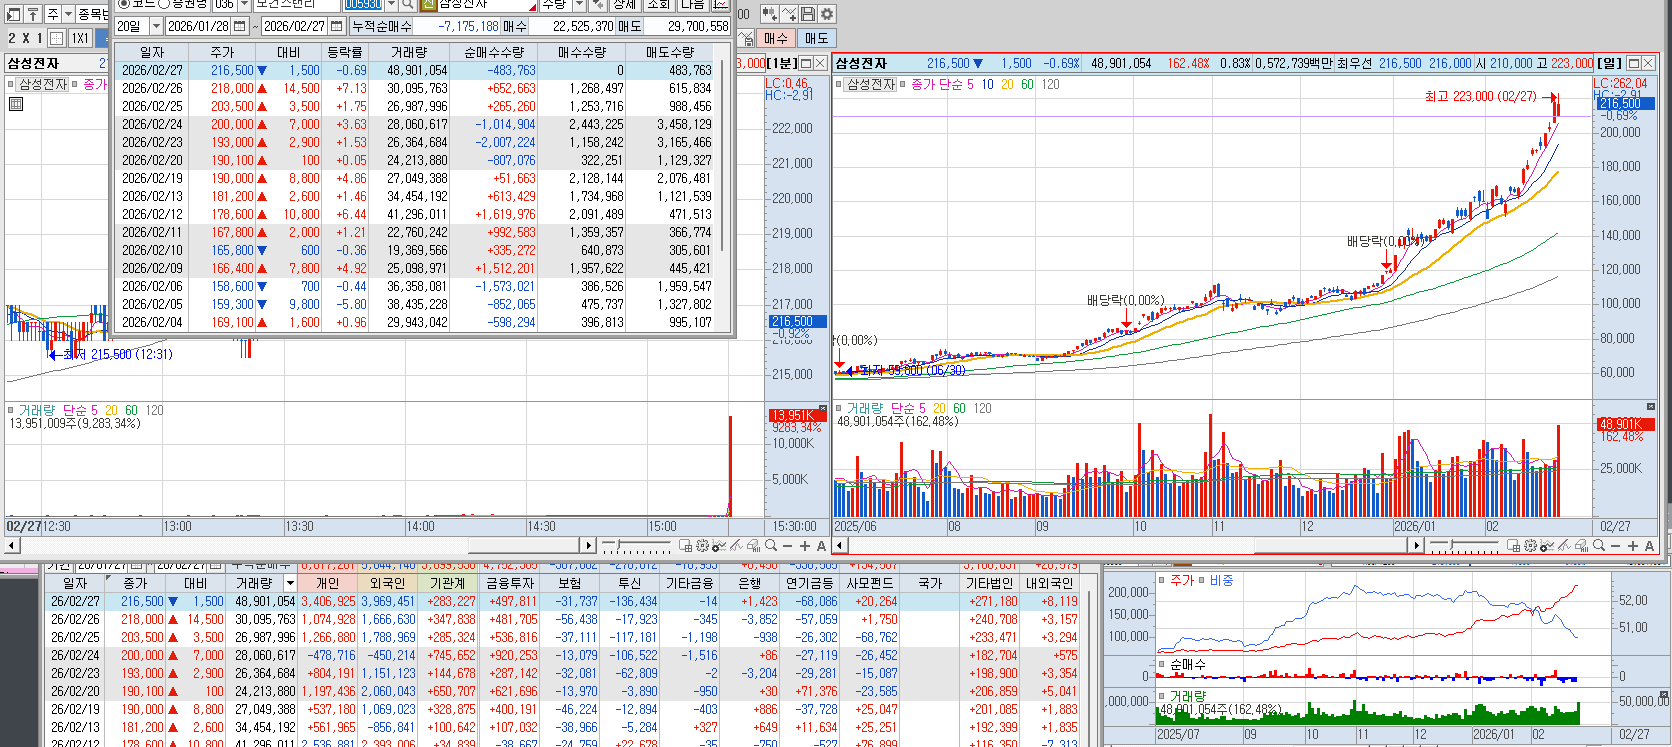Viewport: 1672px width, 747px height.
Task: Click the magnifier icon below the daily chart
Action: pos(1599,546)
